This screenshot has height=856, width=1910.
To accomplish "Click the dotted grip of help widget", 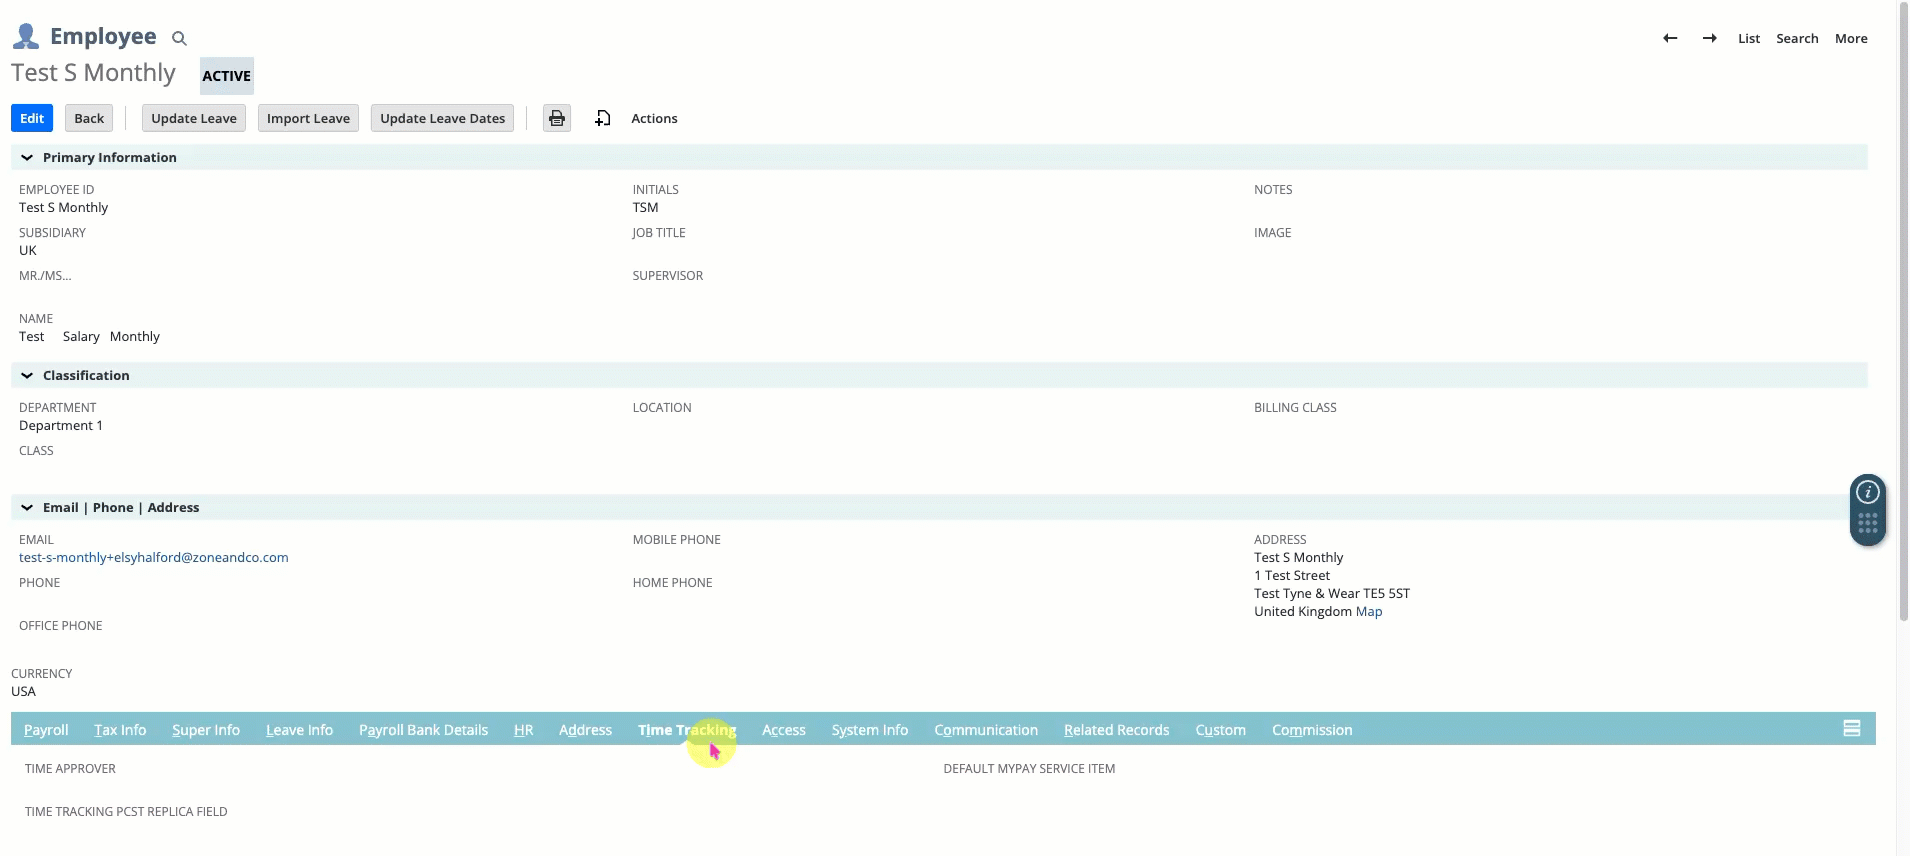I will tap(1868, 524).
